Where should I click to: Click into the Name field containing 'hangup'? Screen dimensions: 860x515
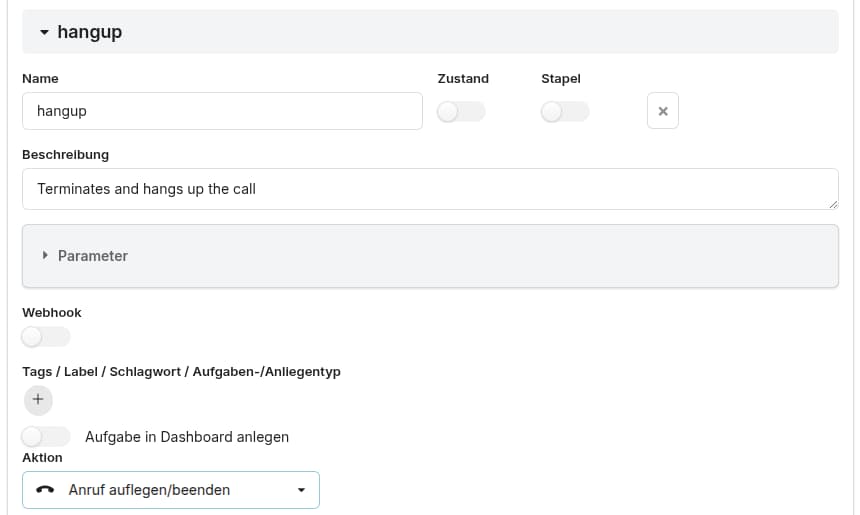222,111
